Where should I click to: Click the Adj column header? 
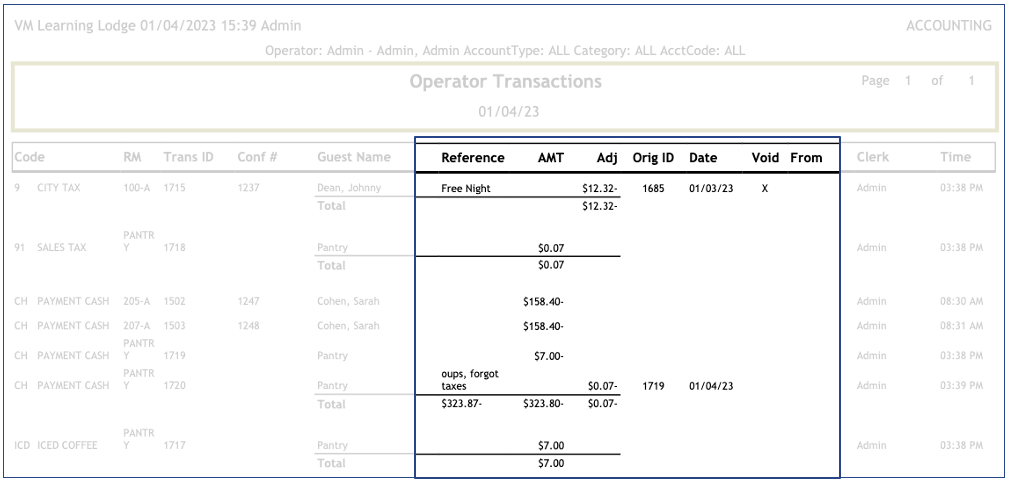pos(607,157)
